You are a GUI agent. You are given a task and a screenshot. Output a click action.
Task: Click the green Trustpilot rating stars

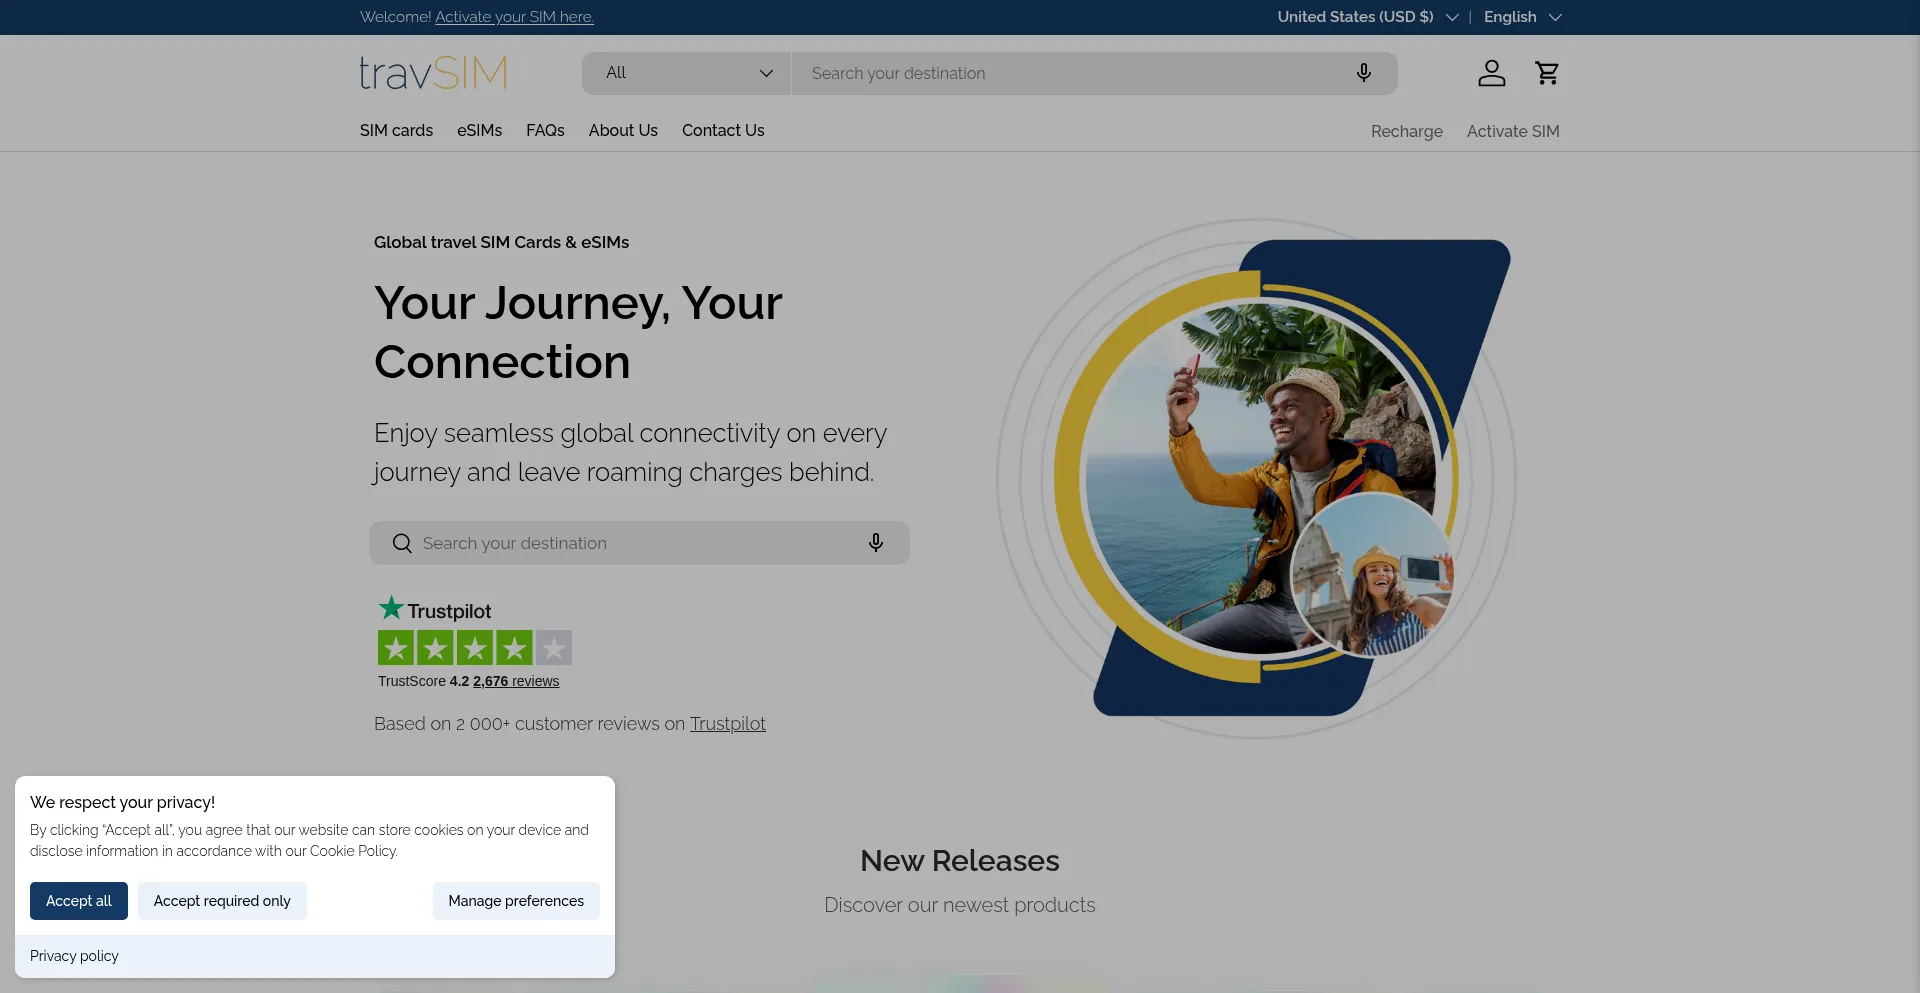[x=474, y=648]
